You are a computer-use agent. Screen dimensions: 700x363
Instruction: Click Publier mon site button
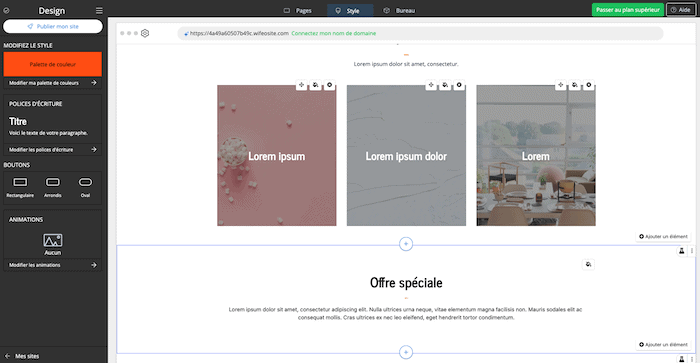(53, 26)
